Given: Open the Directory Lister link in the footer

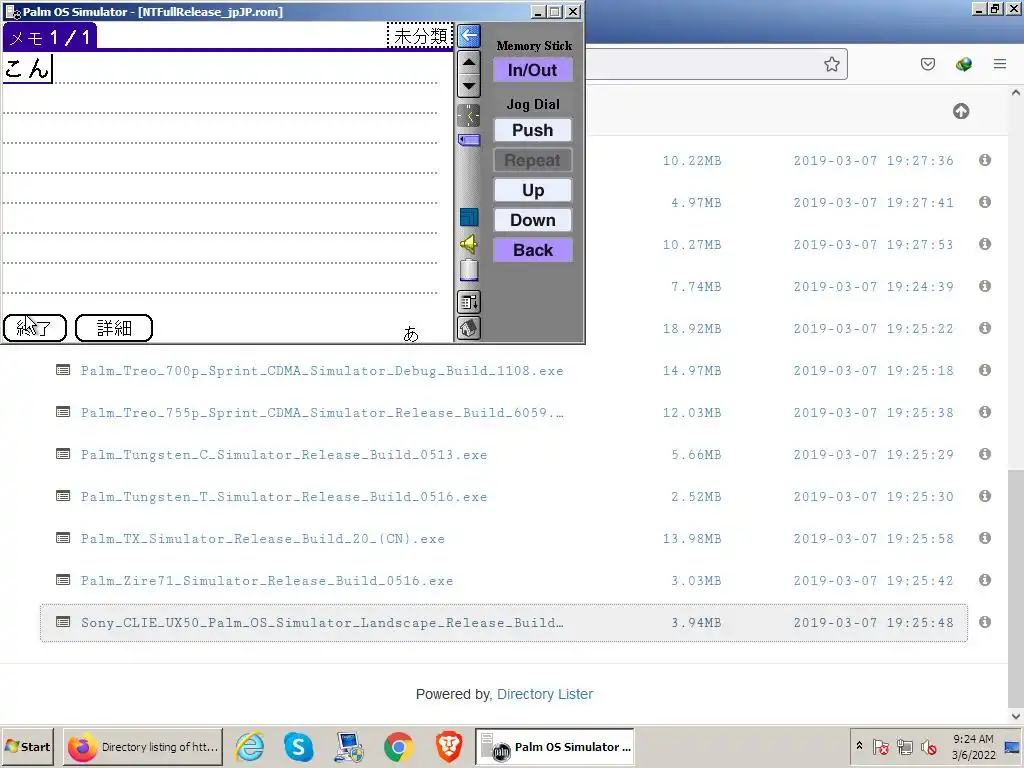Looking at the screenshot, I should [x=545, y=694].
